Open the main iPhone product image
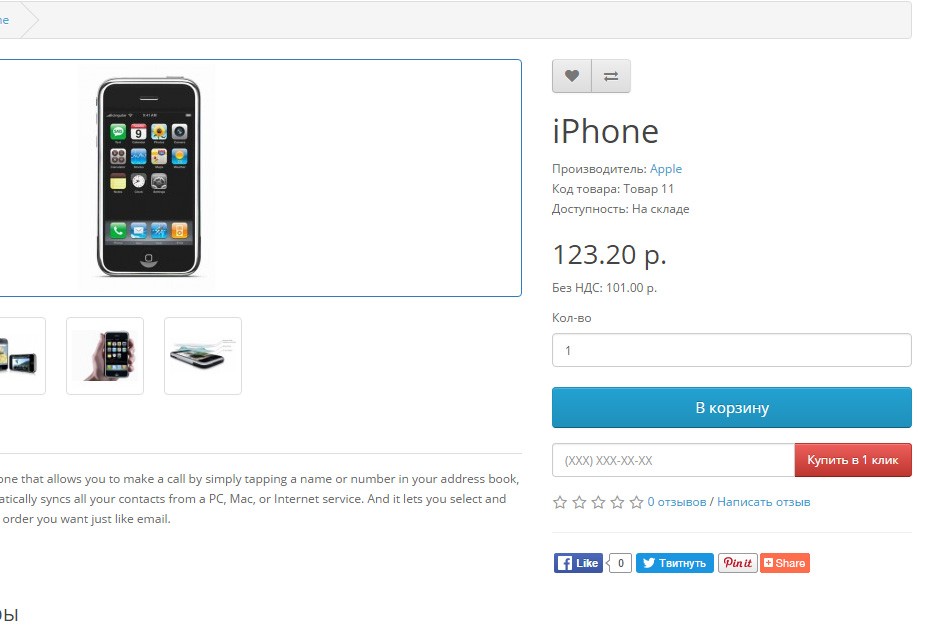 148,177
